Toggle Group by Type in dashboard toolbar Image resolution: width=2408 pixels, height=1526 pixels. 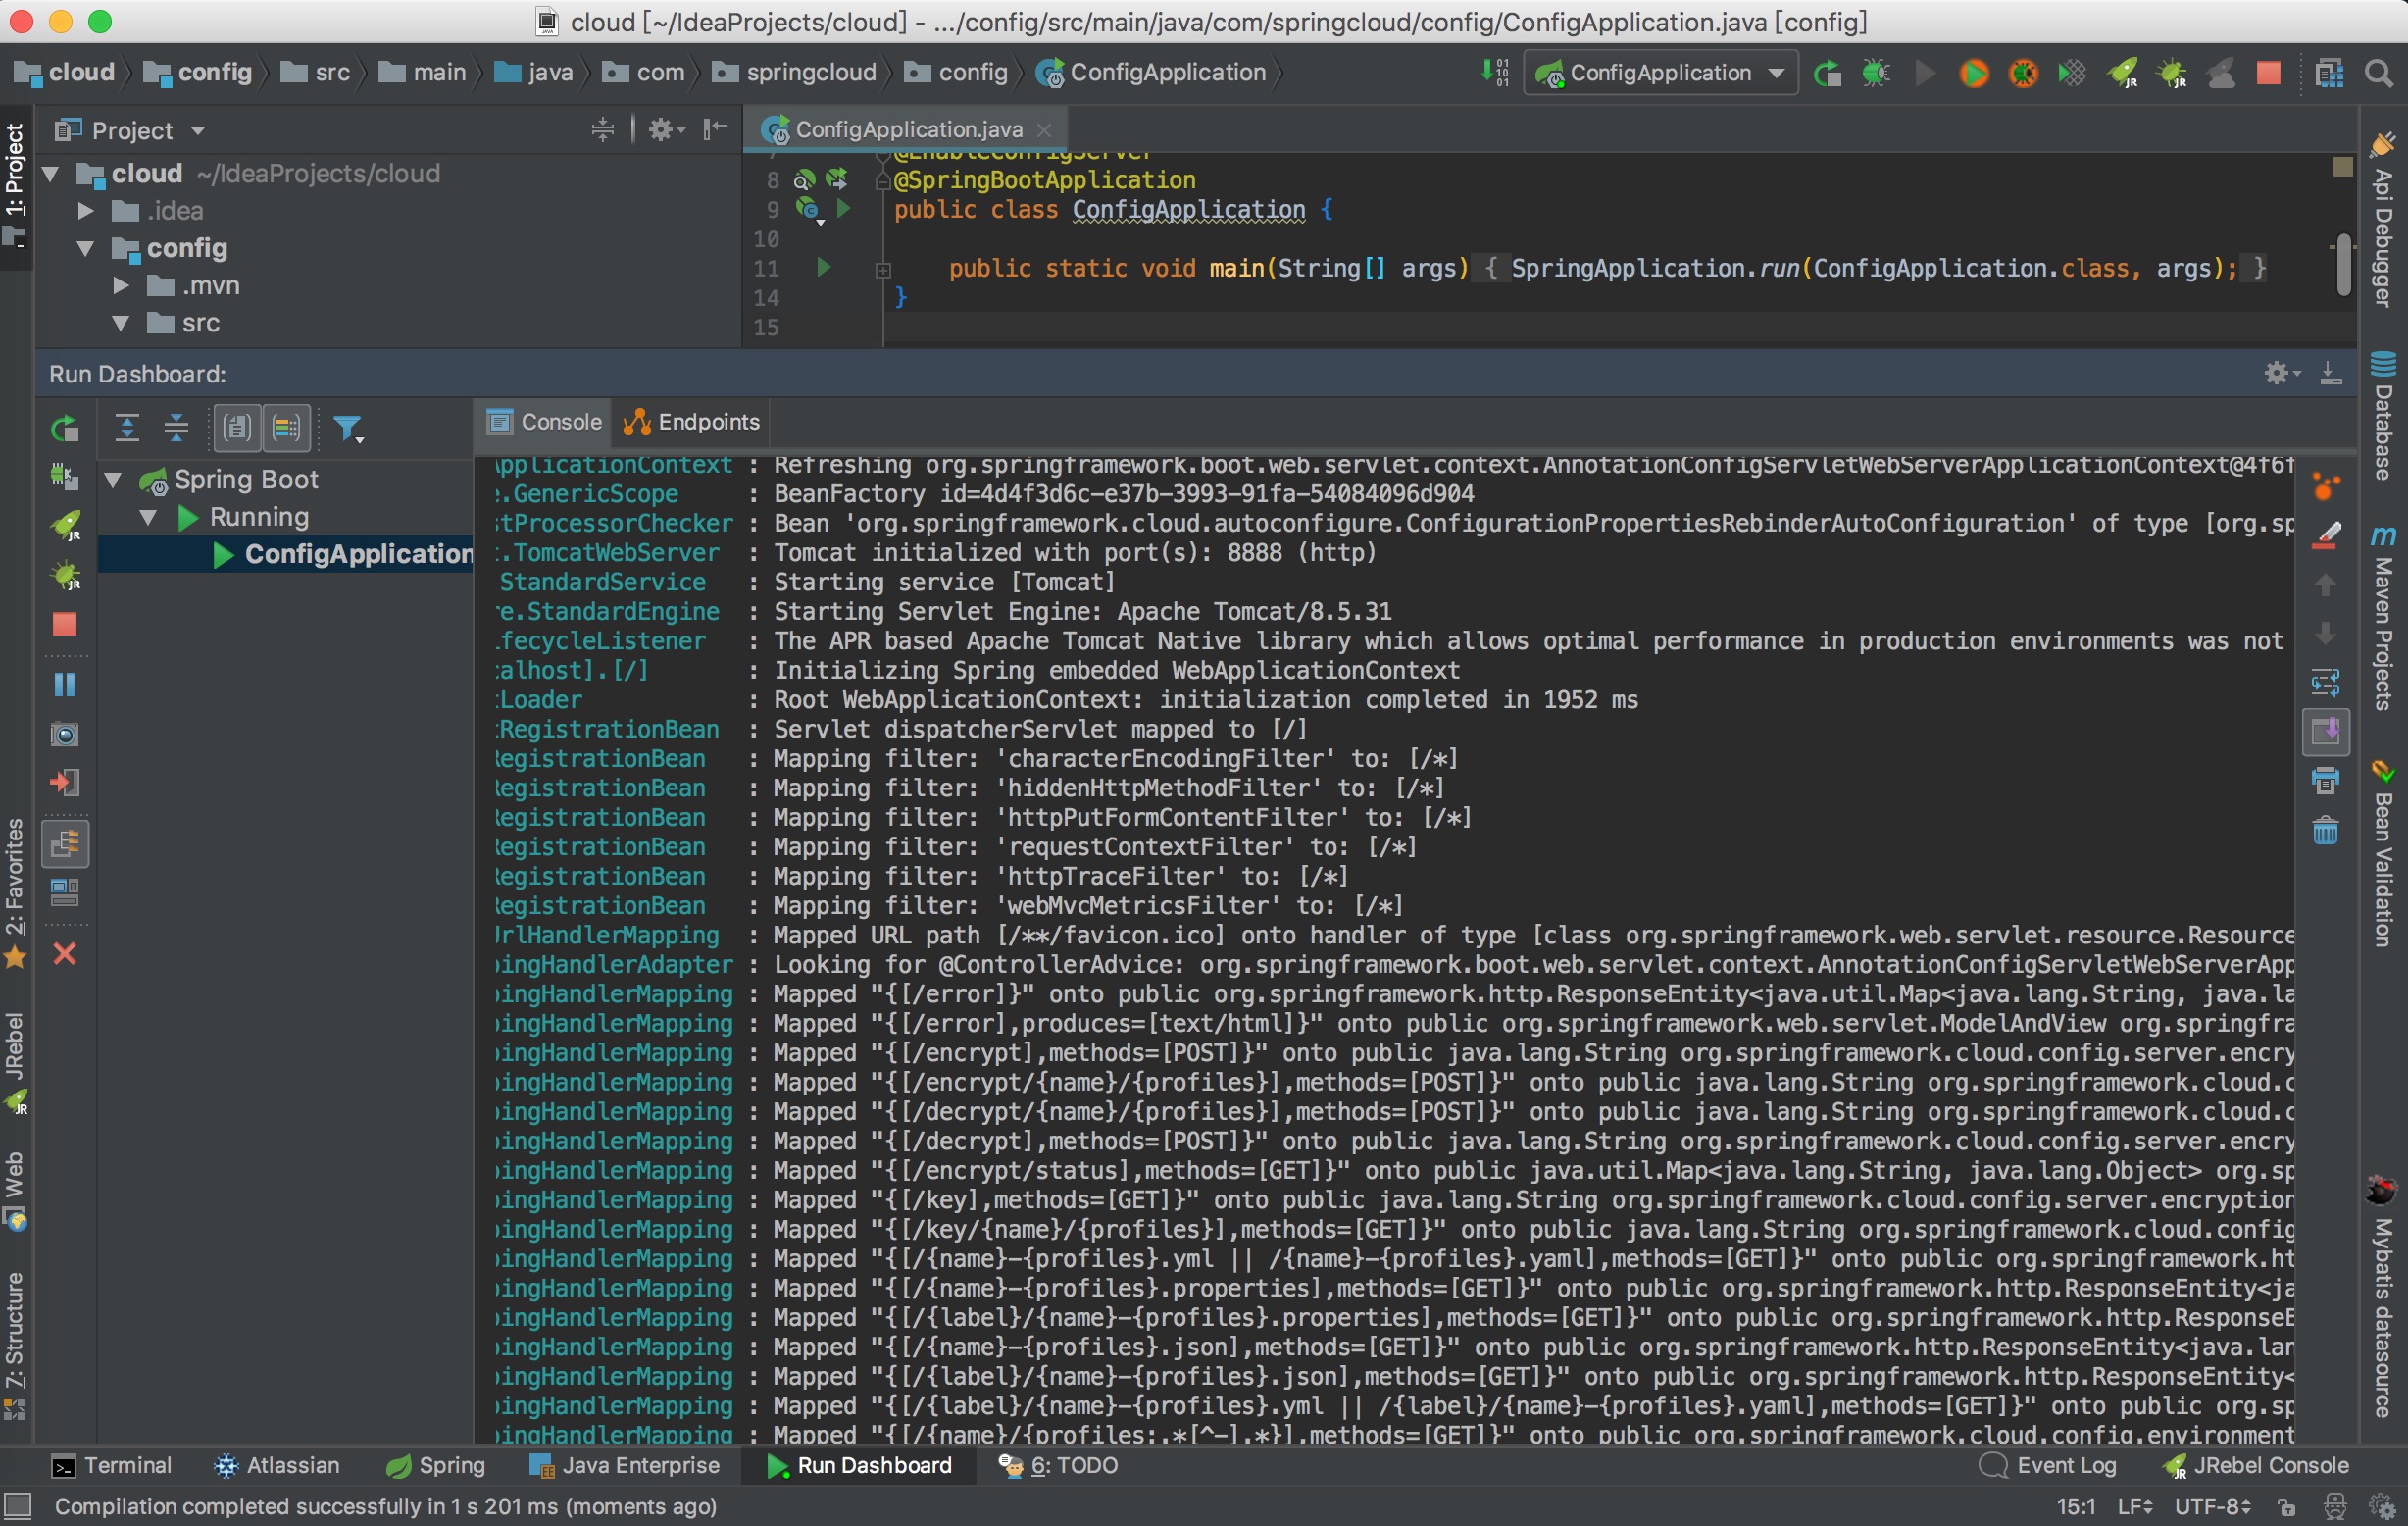click(237, 429)
